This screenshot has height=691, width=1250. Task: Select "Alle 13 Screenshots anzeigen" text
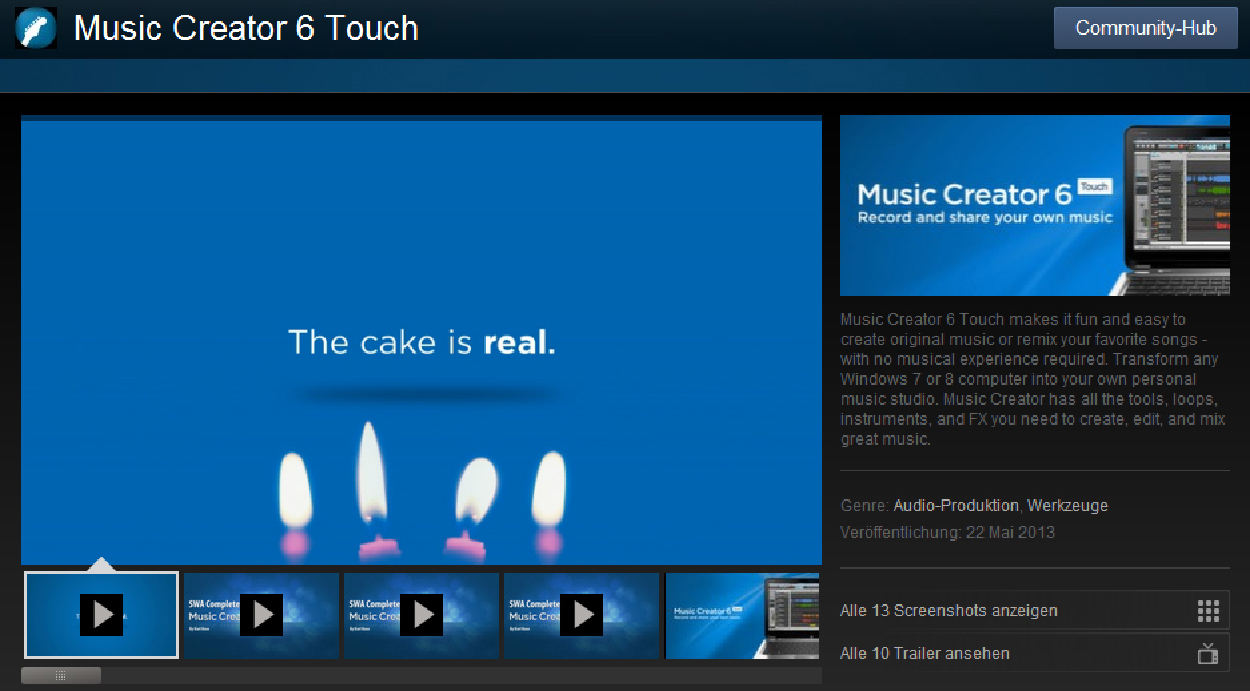click(x=948, y=611)
